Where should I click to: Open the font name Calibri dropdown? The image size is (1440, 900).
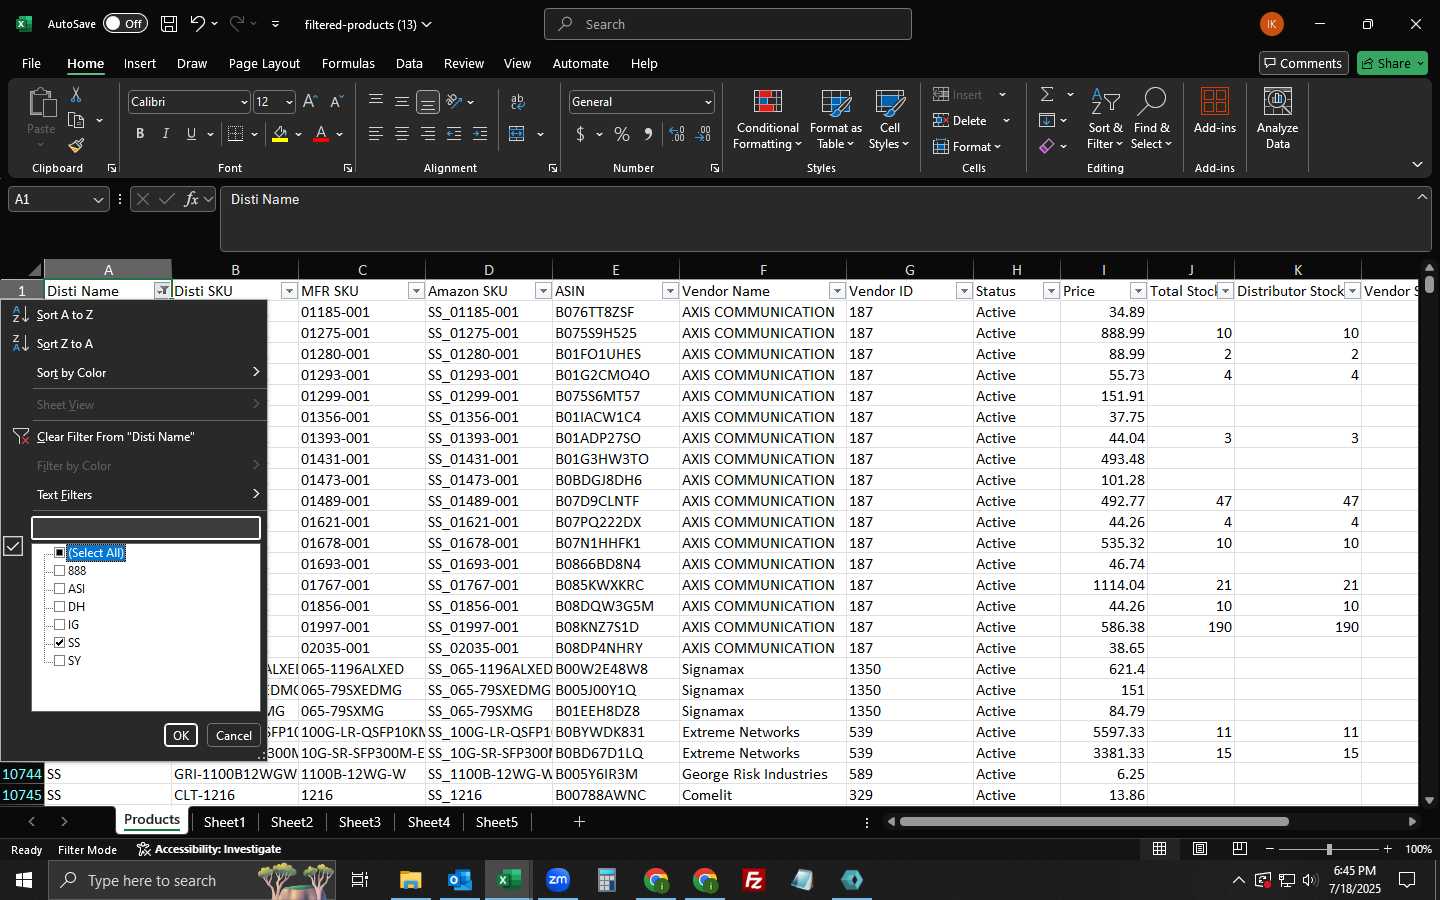(243, 102)
